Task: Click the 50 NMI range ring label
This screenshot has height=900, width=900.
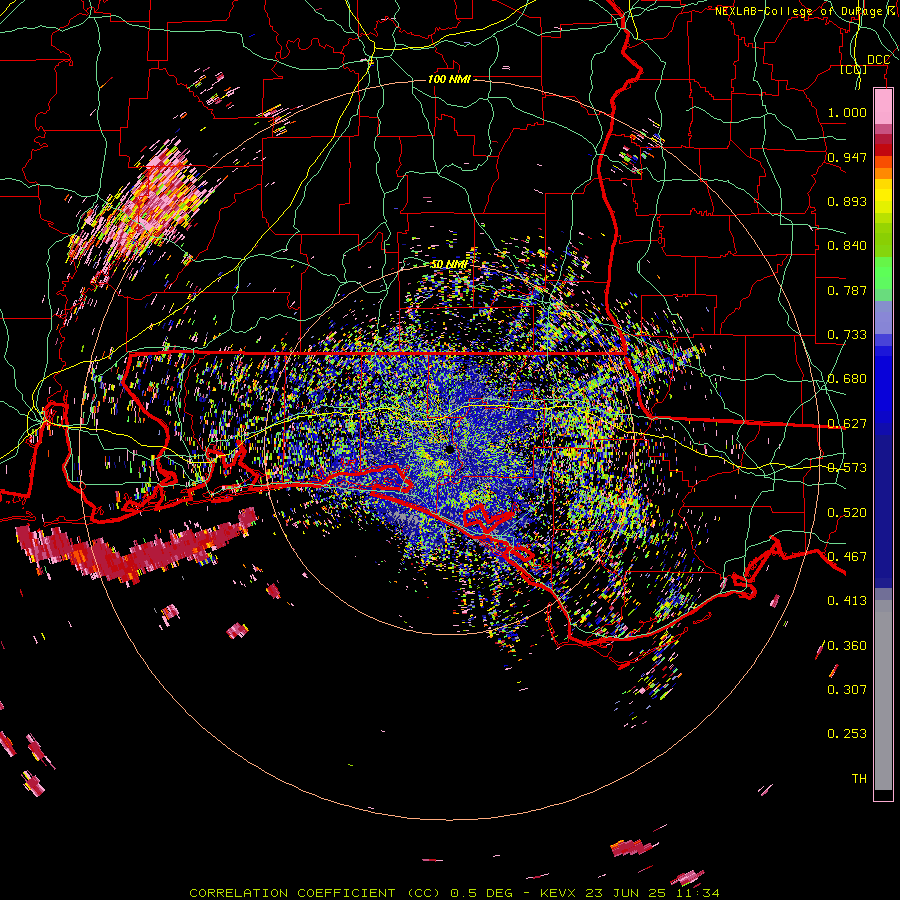Action: coord(449,265)
